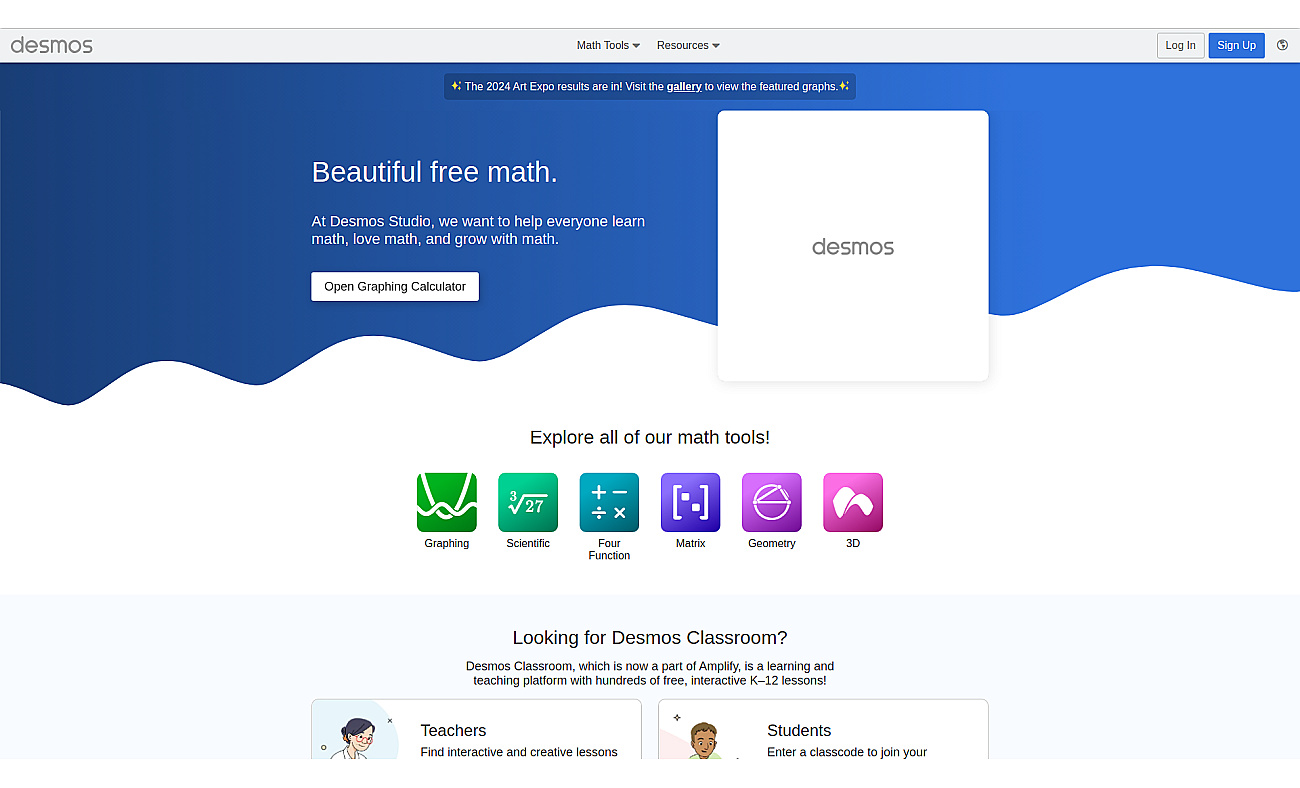Open the Graphing calculator icon
The width and height of the screenshot is (1300, 788).
point(447,502)
